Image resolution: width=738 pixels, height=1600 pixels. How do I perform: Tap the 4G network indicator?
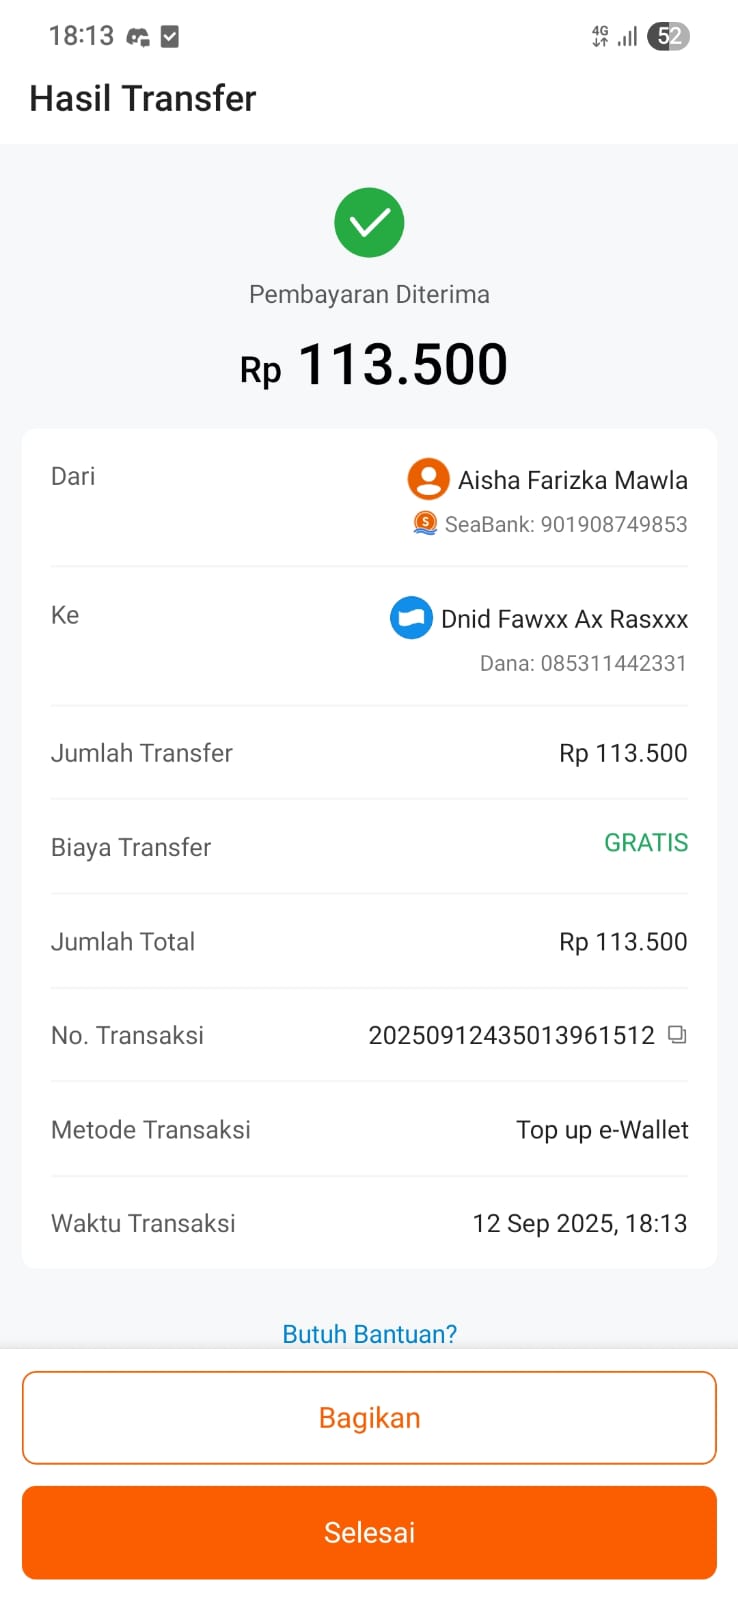click(600, 37)
